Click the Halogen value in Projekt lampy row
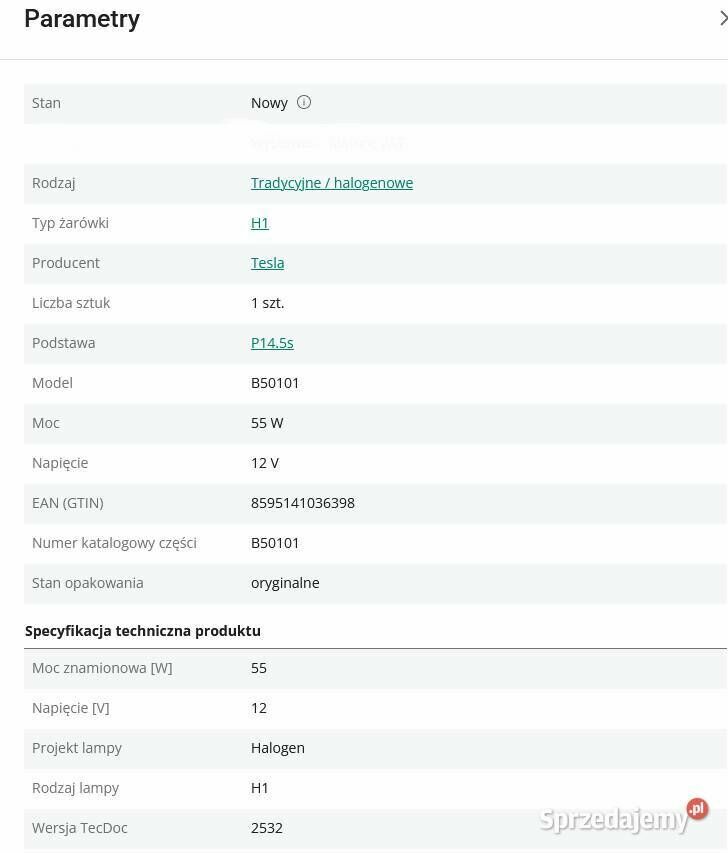 (278, 748)
